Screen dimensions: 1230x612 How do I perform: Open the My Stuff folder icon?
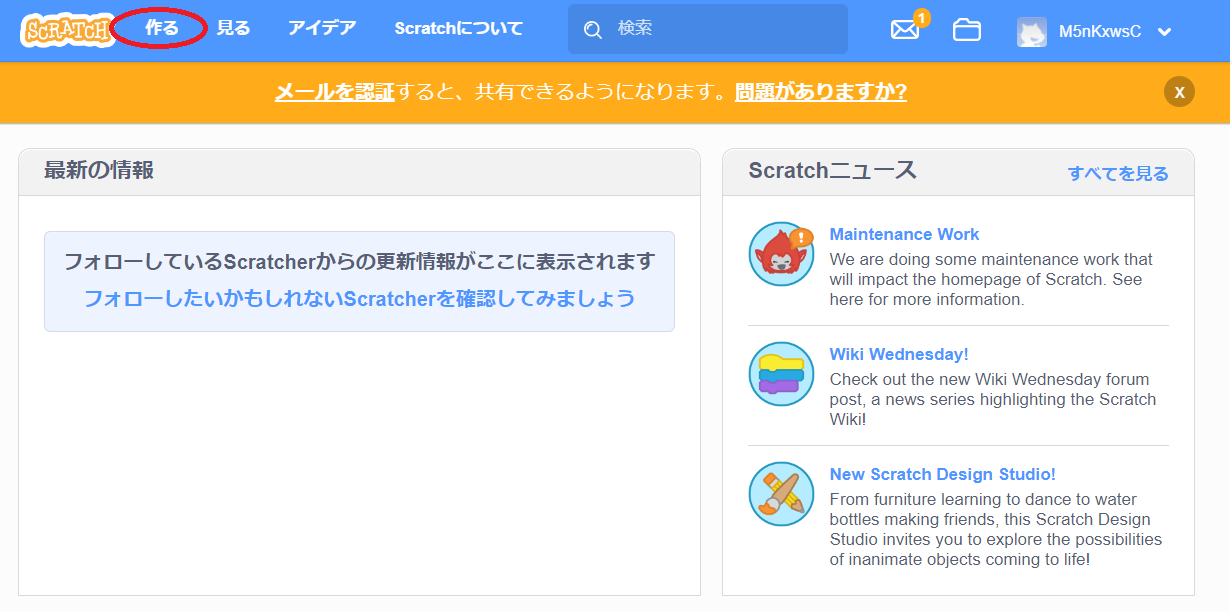(x=967, y=30)
